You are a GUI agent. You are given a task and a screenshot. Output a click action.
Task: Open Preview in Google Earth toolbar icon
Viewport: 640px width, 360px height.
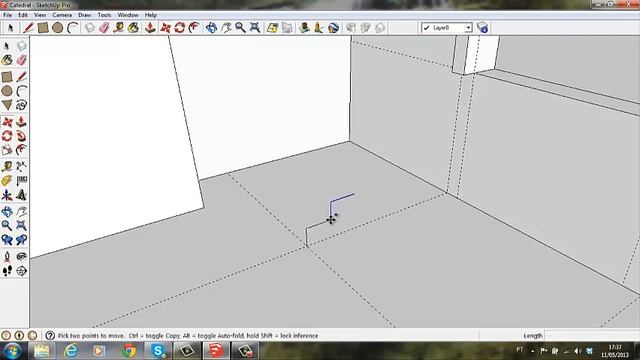[x=333, y=28]
